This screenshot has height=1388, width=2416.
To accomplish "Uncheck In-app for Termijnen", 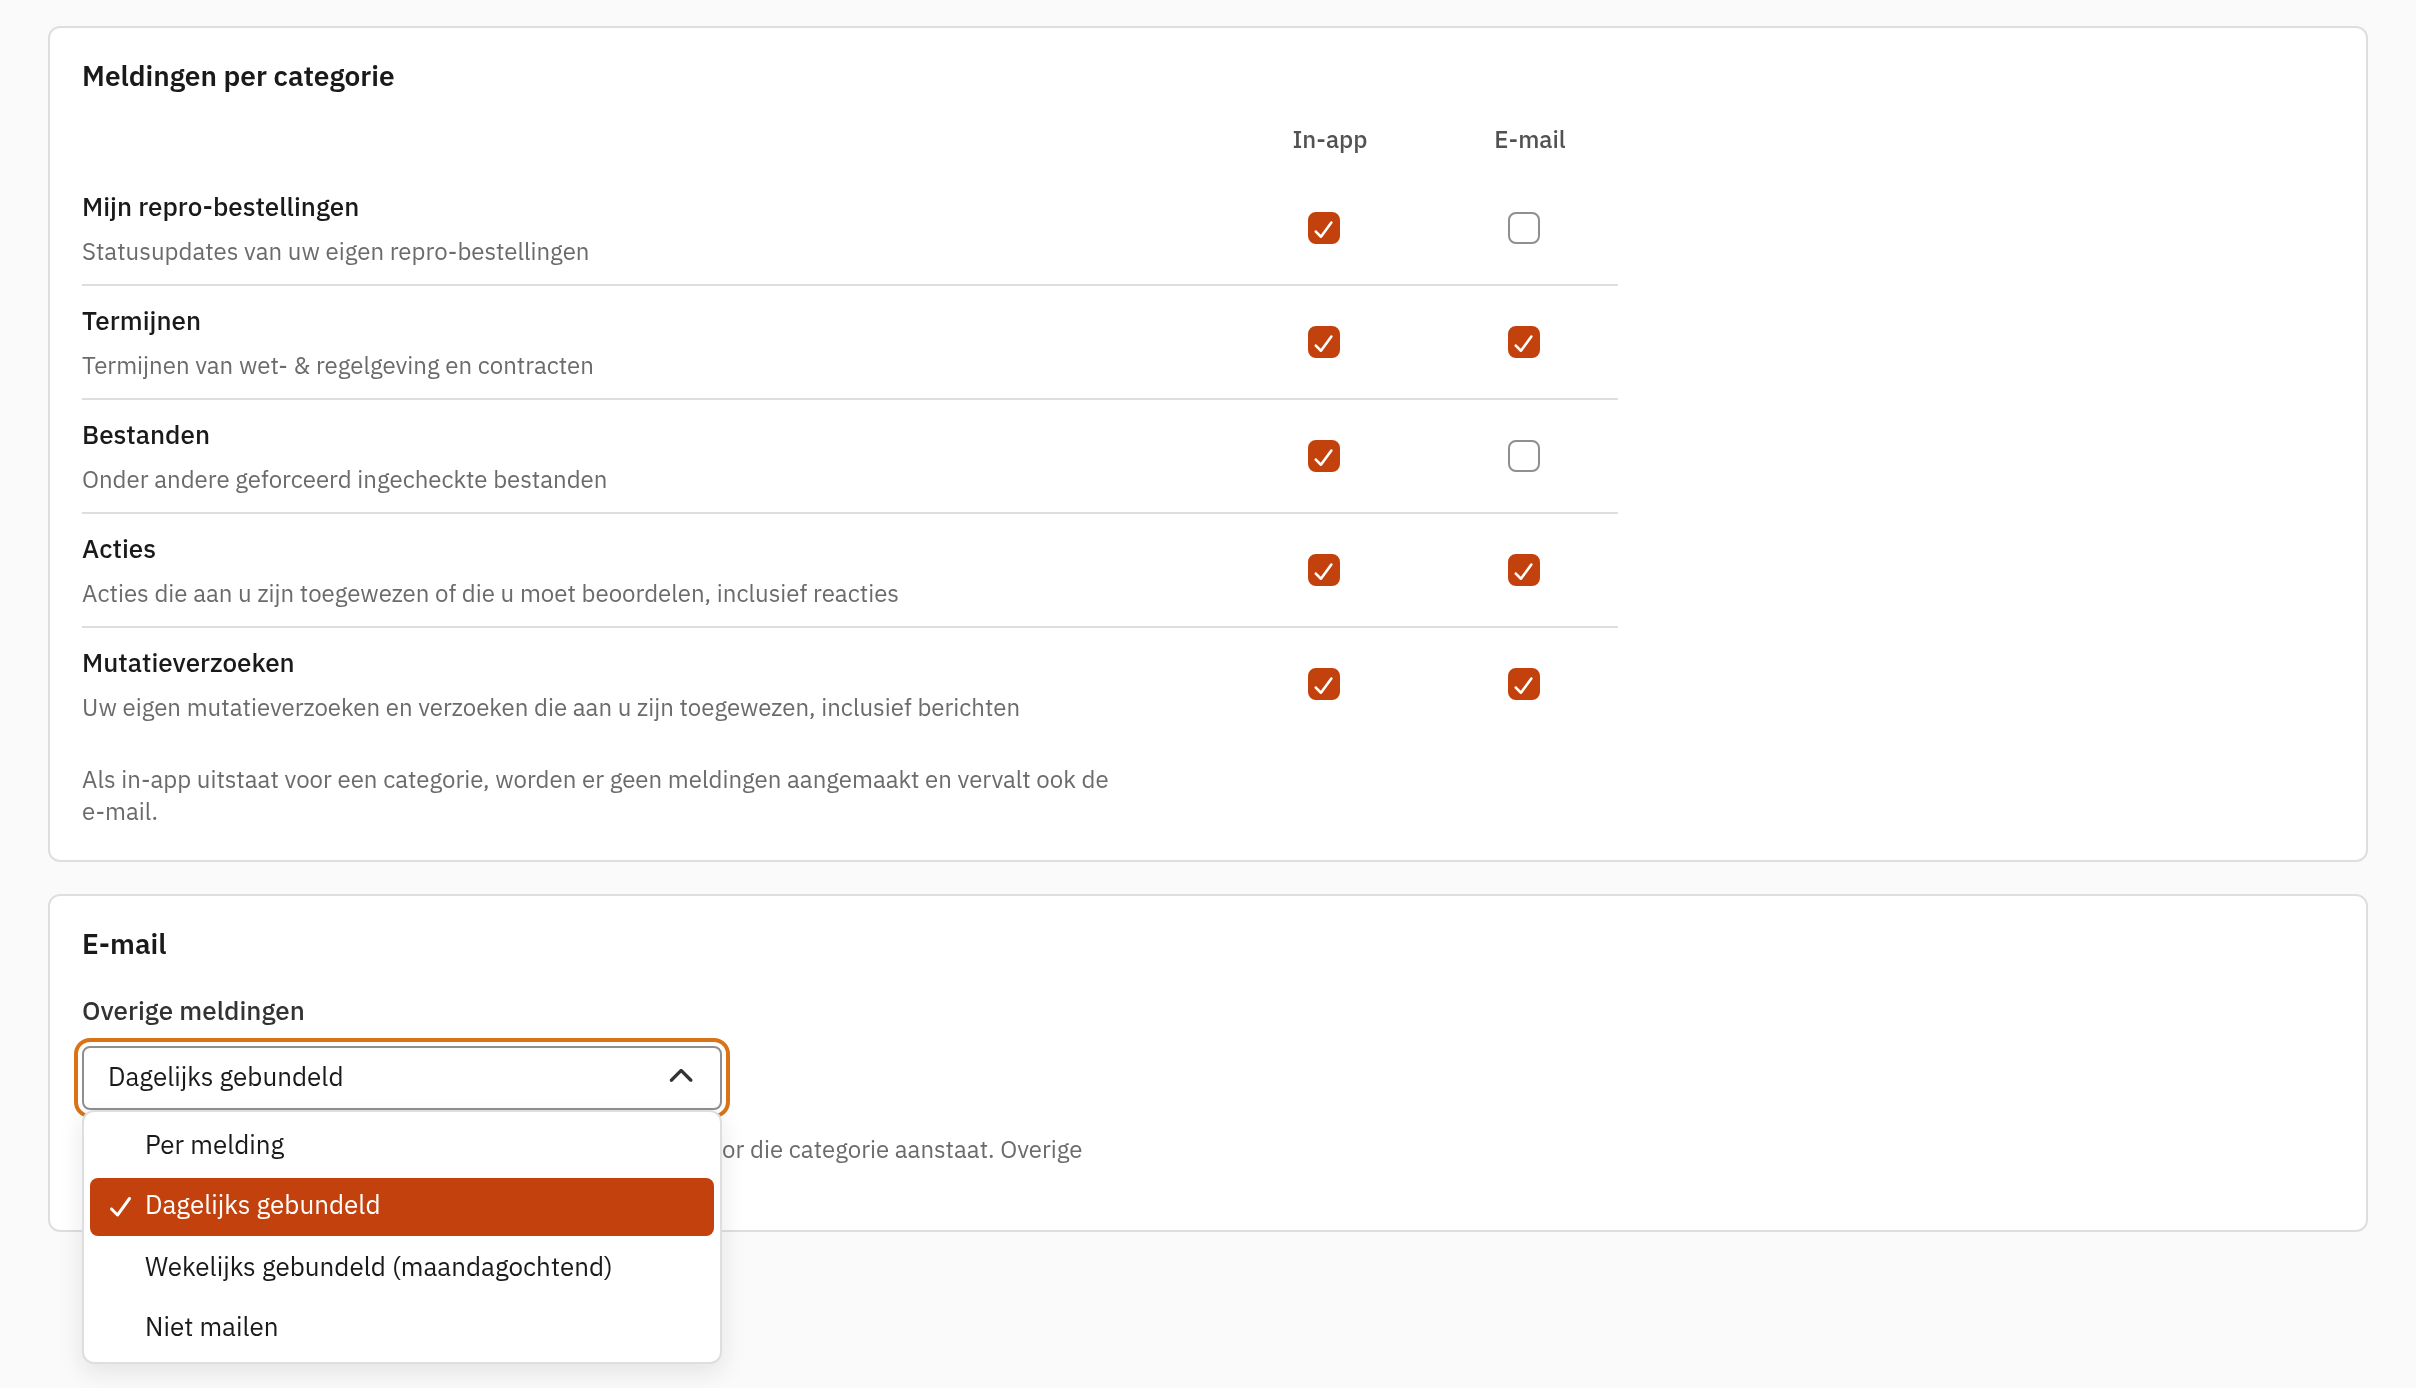I will [x=1323, y=342].
